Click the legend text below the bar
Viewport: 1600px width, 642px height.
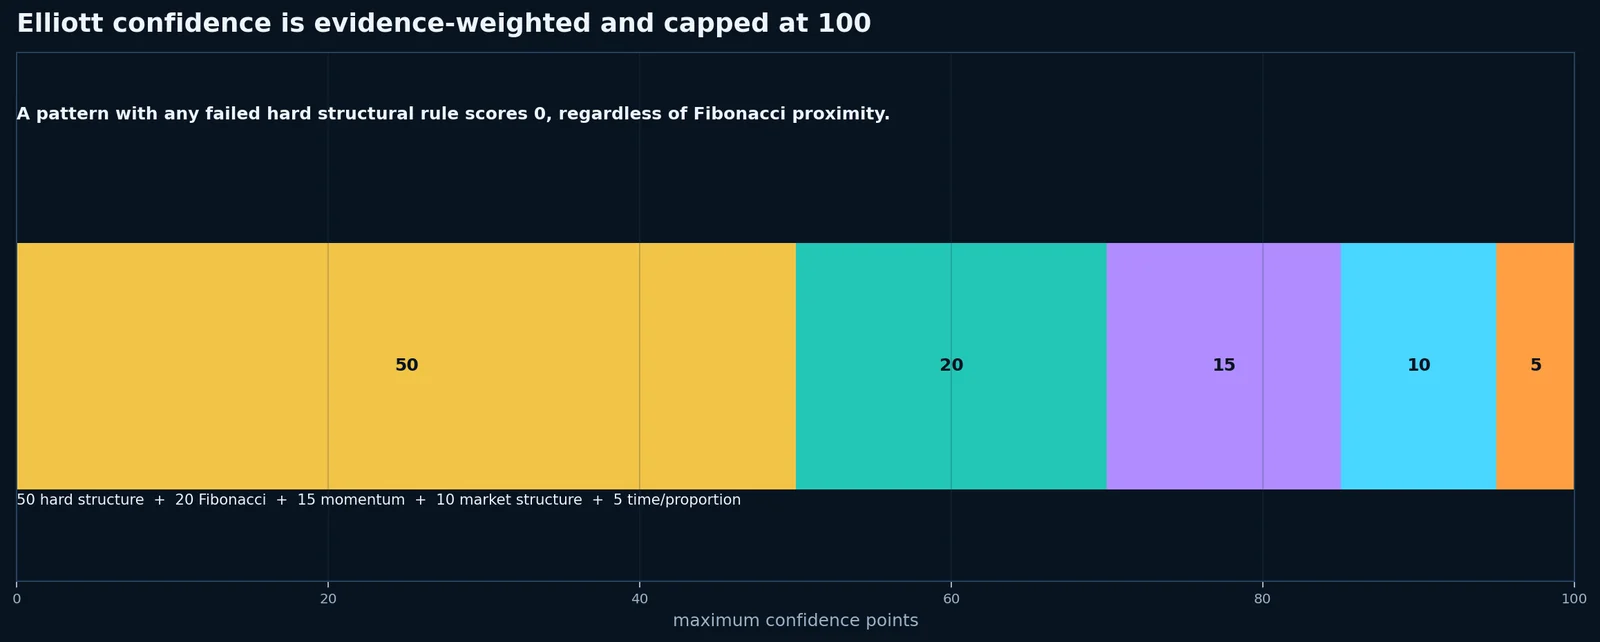(x=379, y=500)
